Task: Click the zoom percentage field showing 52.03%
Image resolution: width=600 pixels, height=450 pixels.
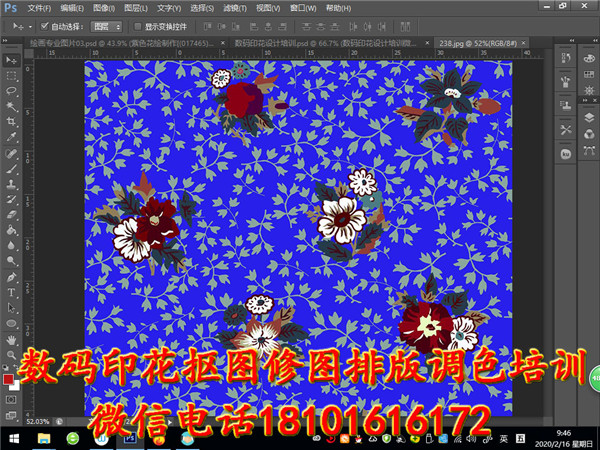Action: (x=38, y=421)
